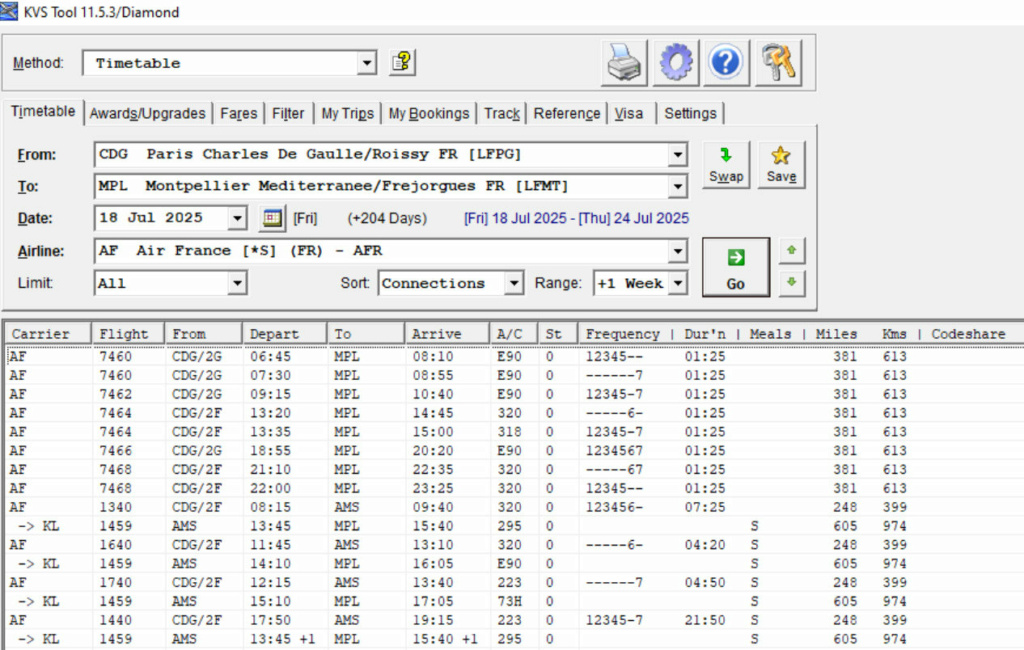Click the From column header in results
Image resolution: width=1024 pixels, height=650 pixels.
pyautogui.click(x=204, y=334)
